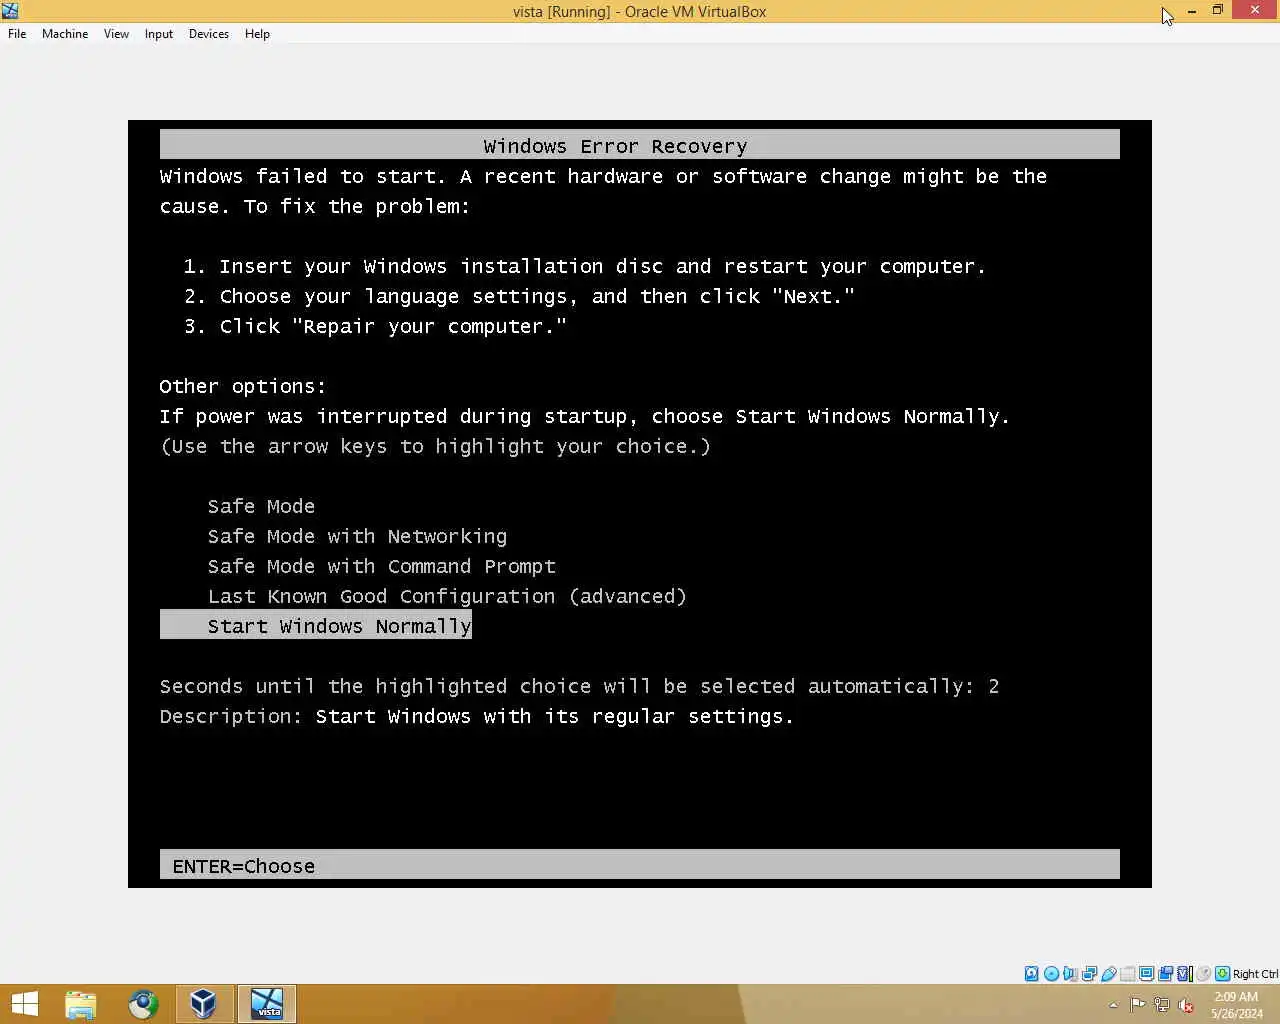Show hidden system tray icons arrow
1280x1024 pixels.
[x=1113, y=1005]
